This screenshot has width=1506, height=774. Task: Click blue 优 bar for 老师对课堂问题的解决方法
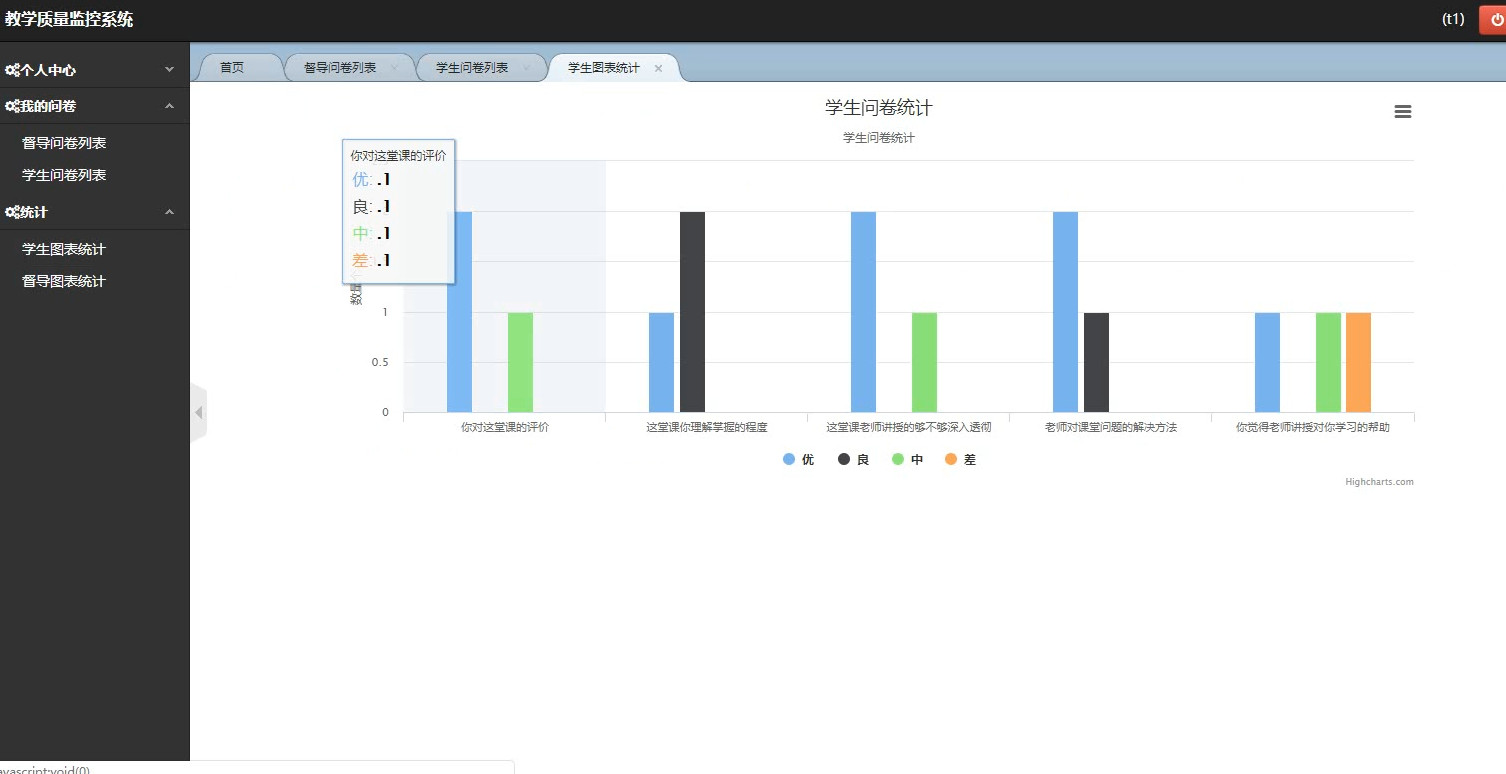click(x=1065, y=312)
